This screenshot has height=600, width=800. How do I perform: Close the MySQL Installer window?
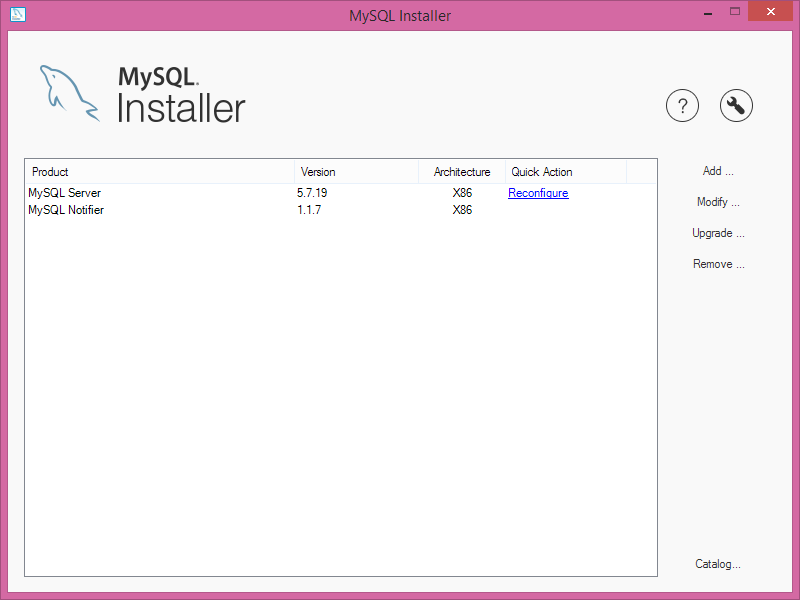[770, 11]
